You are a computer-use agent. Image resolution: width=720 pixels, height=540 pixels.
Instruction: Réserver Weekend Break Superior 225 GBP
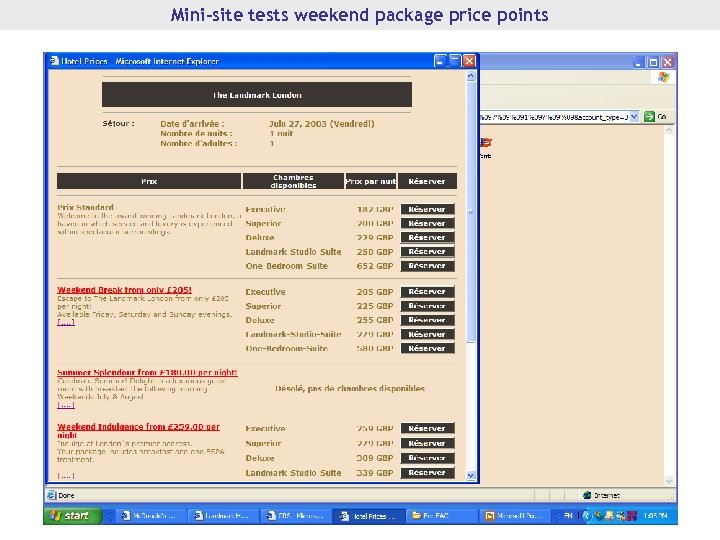pos(428,306)
